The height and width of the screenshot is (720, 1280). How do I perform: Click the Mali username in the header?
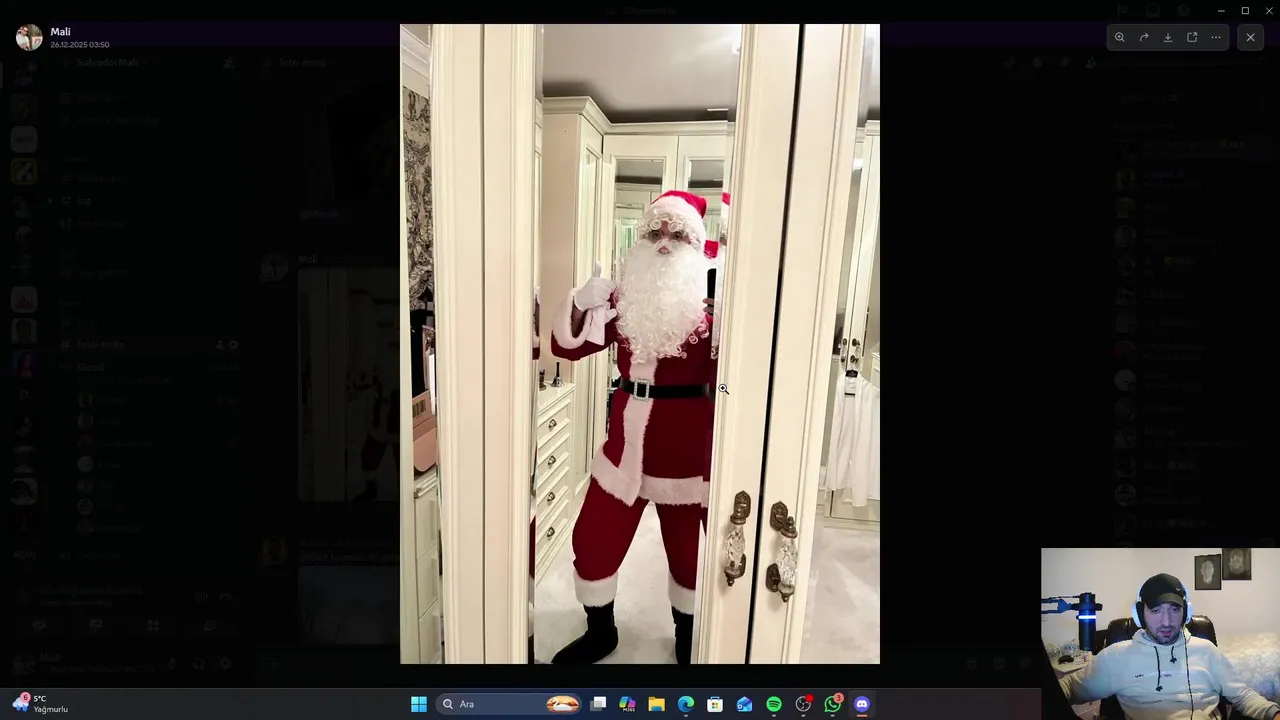[60, 32]
